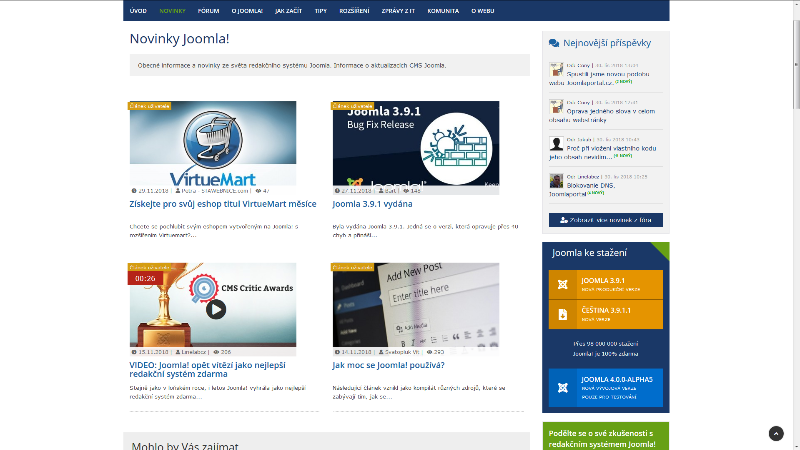
Task: Click the silhouette avatar beside Proč při vložení post
Action: click(556, 143)
